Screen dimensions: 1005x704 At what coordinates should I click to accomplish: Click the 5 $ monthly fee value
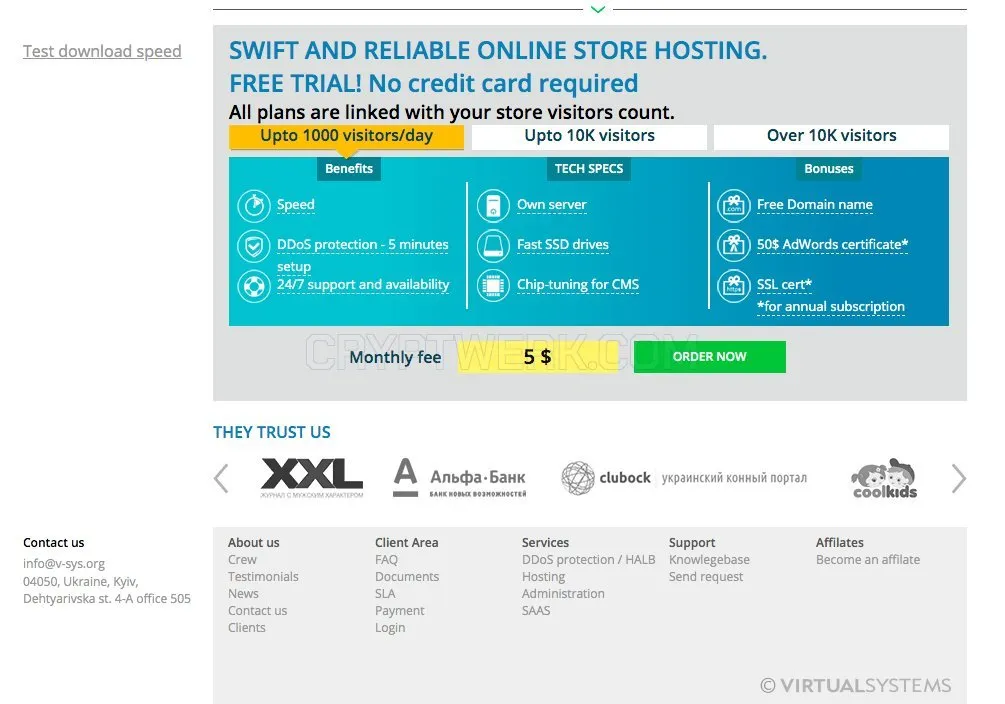click(537, 356)
